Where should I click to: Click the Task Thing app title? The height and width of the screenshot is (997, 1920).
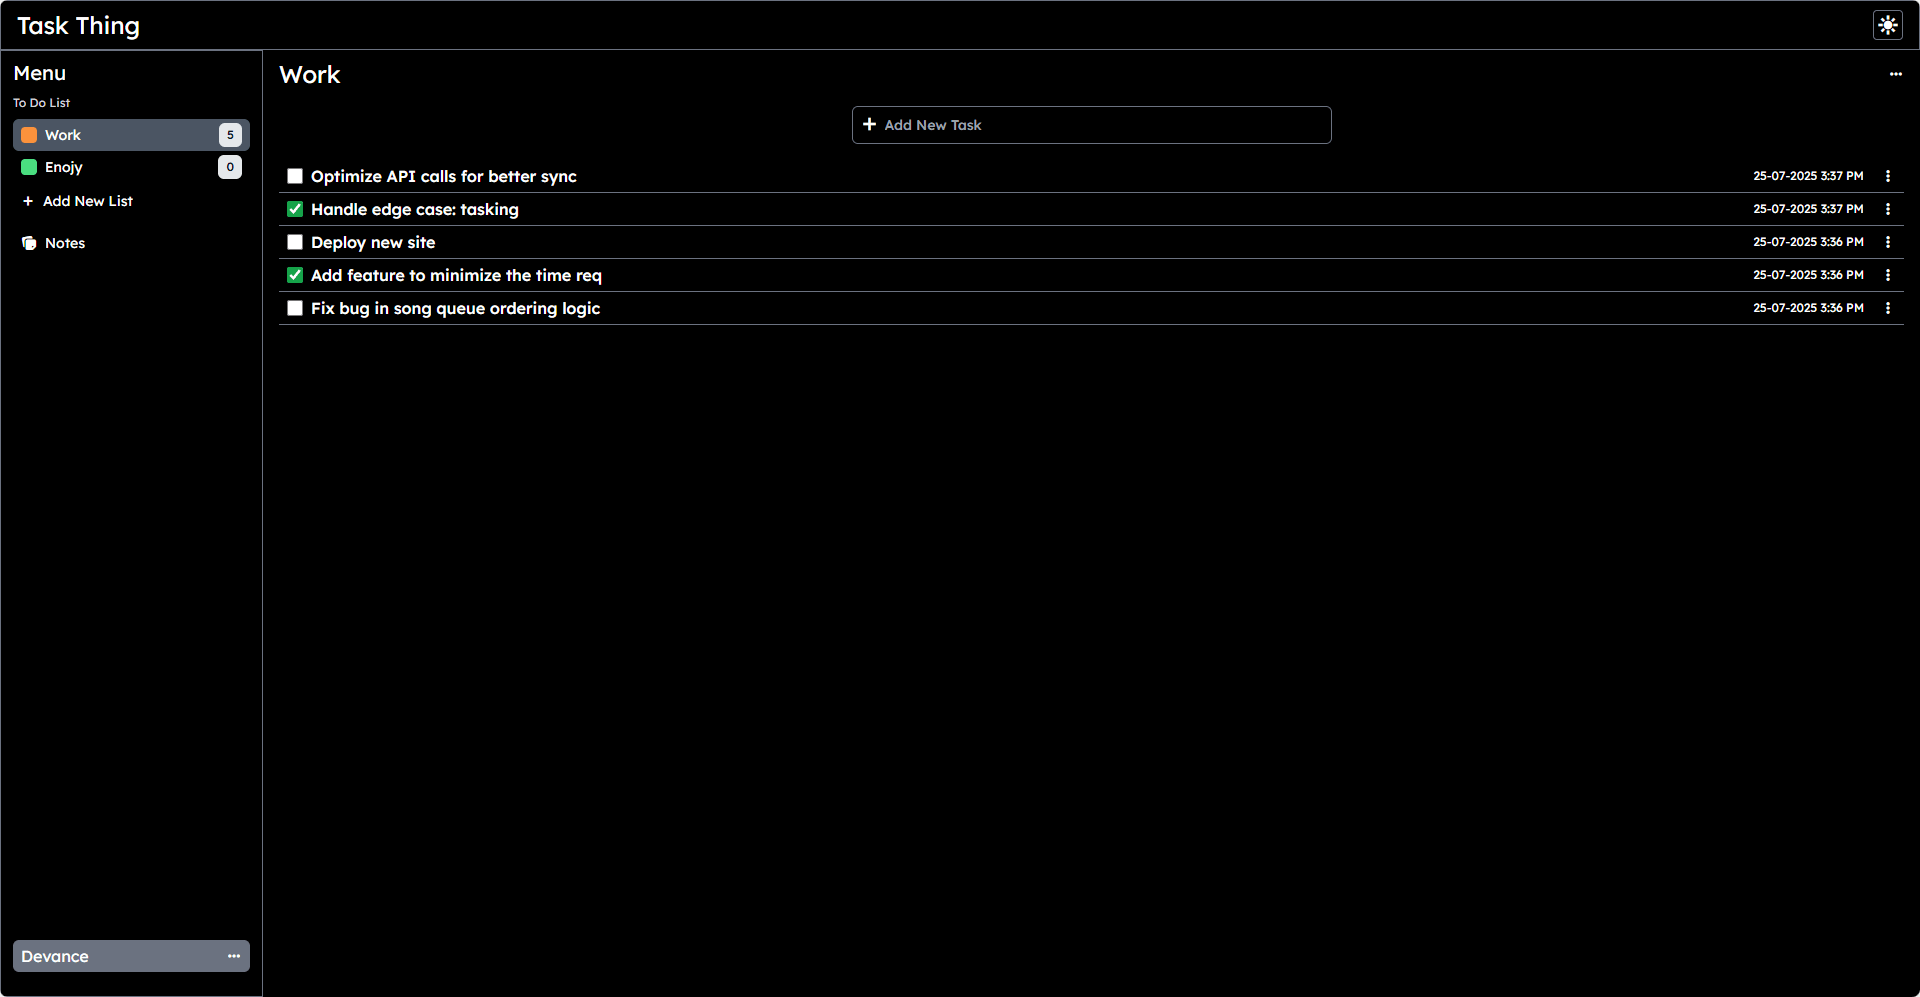tap(78, 26)
